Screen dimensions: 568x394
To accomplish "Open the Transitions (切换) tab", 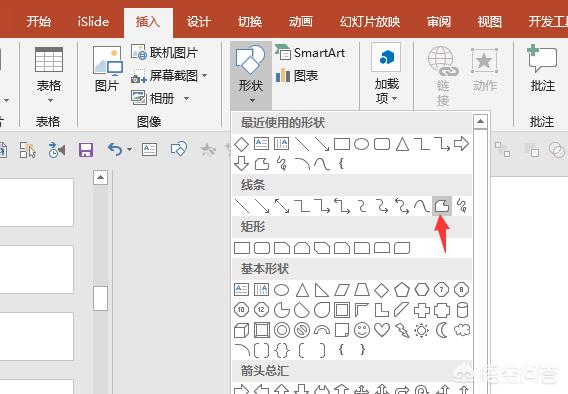I will 250,22.
